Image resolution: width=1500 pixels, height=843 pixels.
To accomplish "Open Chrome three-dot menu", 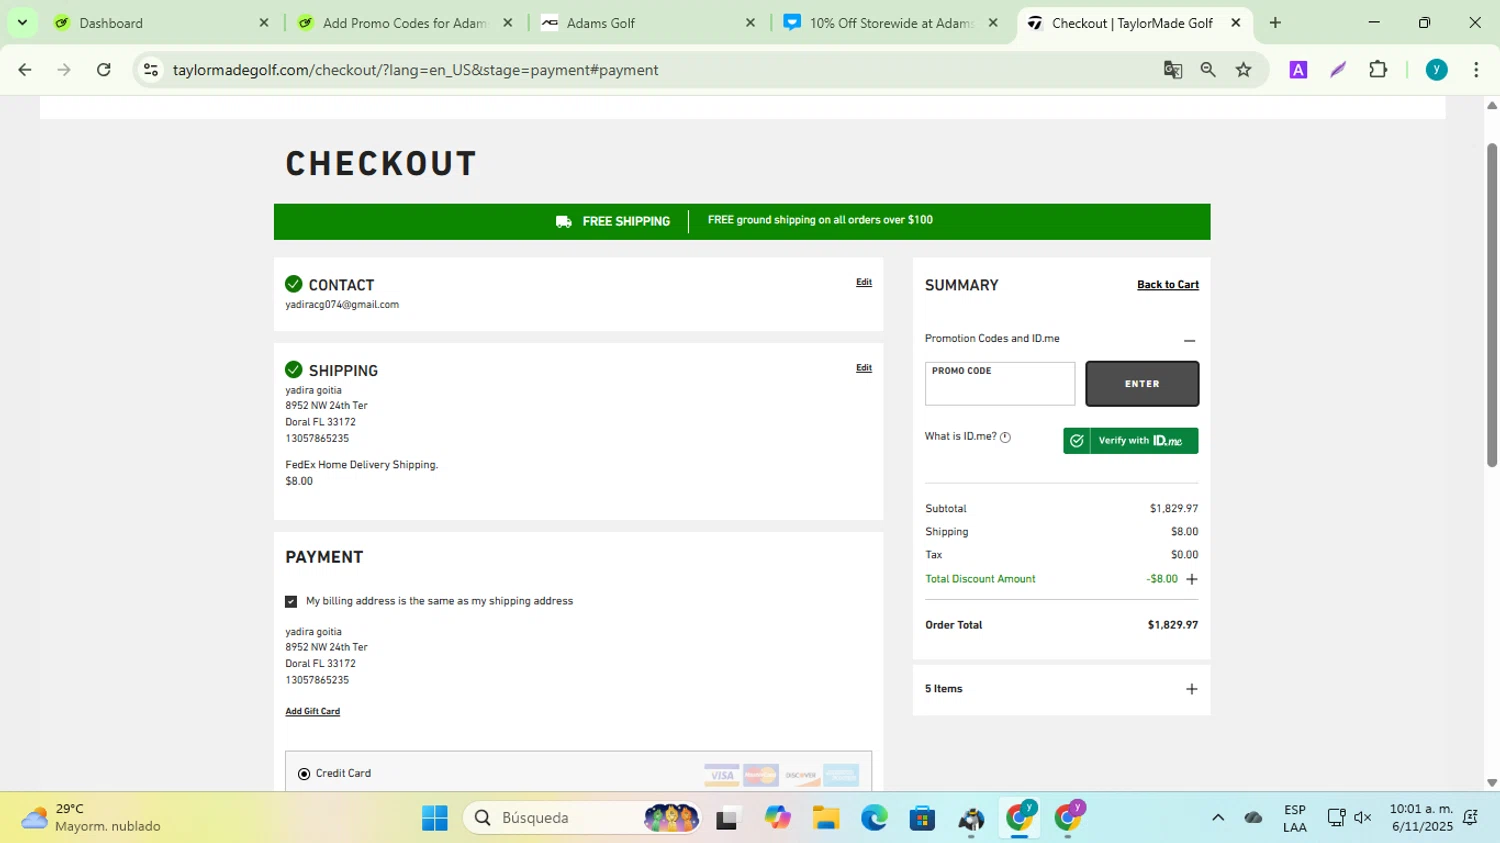I will pos(1476,70).
